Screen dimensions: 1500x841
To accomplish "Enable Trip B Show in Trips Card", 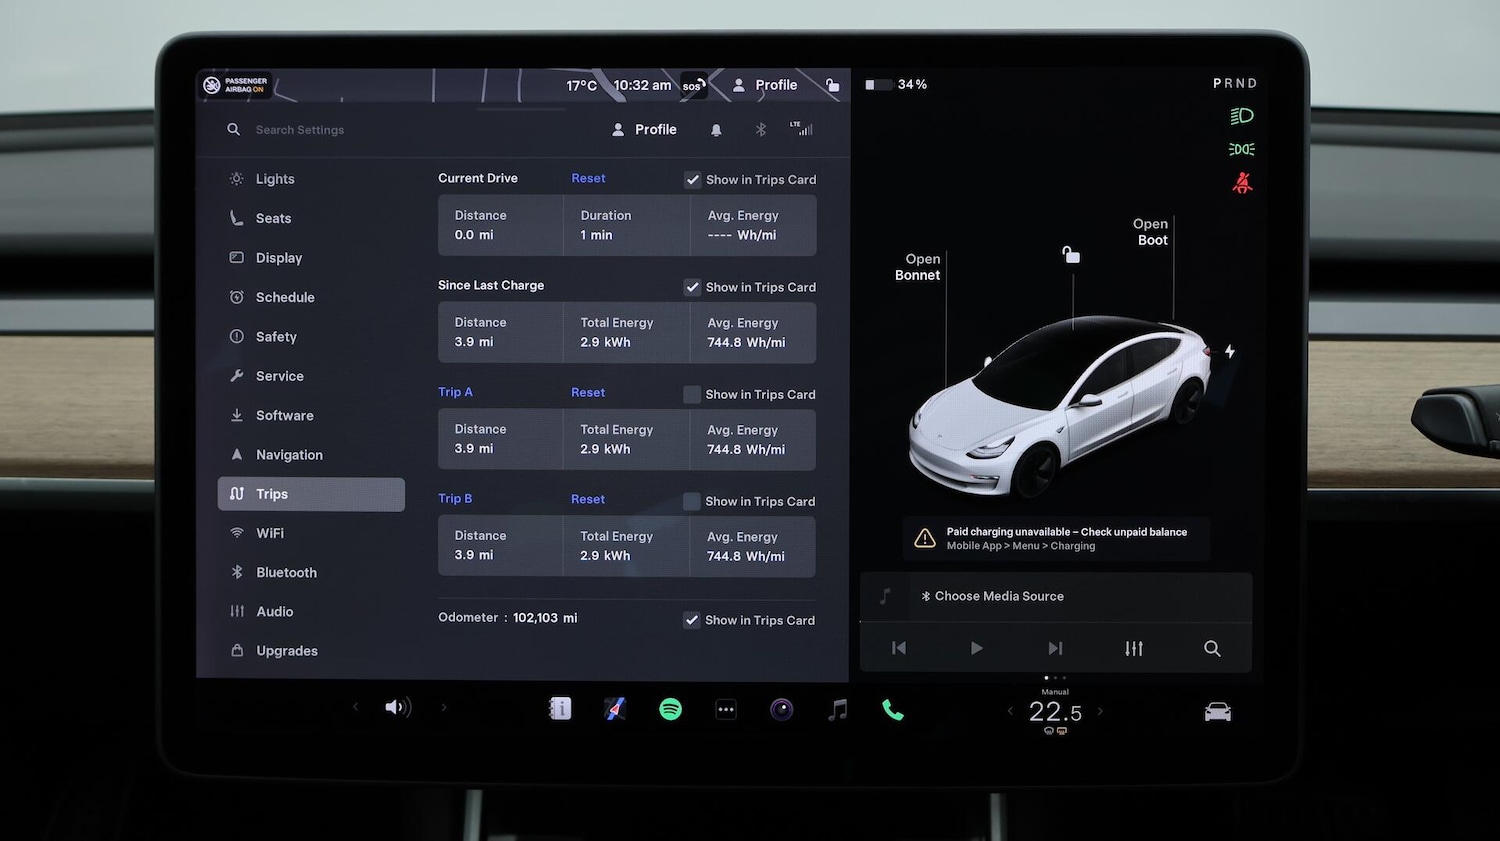I will tap(692, 501).
